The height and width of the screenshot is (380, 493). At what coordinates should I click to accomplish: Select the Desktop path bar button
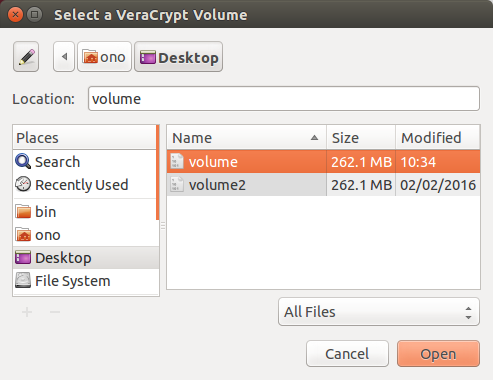point(178,57)
